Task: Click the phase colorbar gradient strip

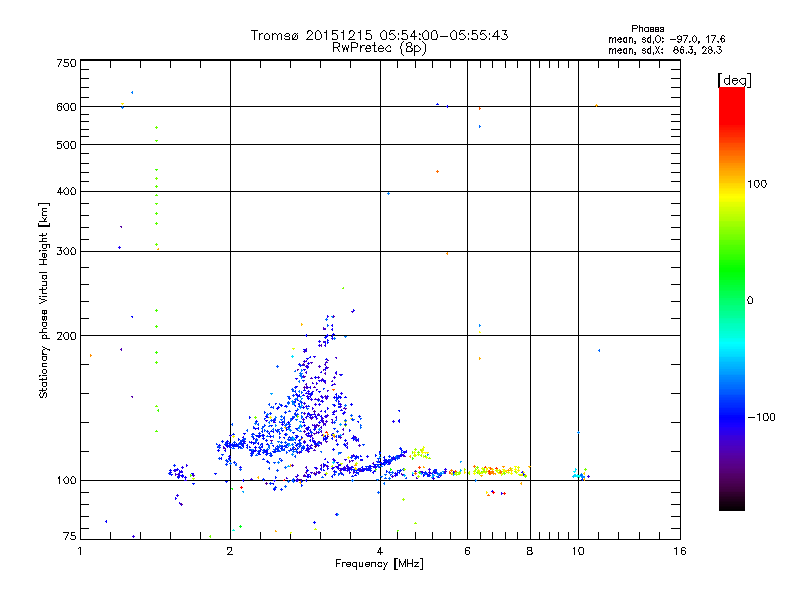Action: coord(732,298)
